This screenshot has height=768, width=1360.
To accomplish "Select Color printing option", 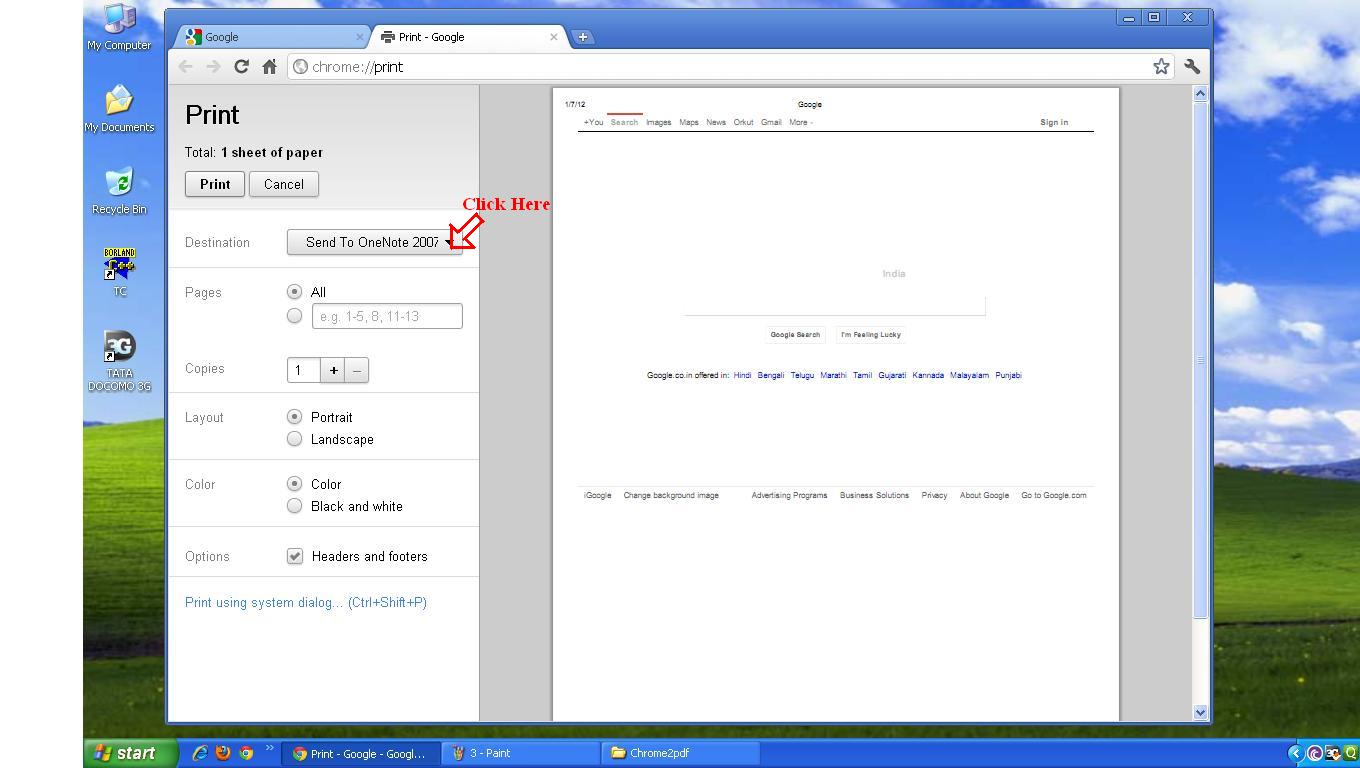I will 294,483.
